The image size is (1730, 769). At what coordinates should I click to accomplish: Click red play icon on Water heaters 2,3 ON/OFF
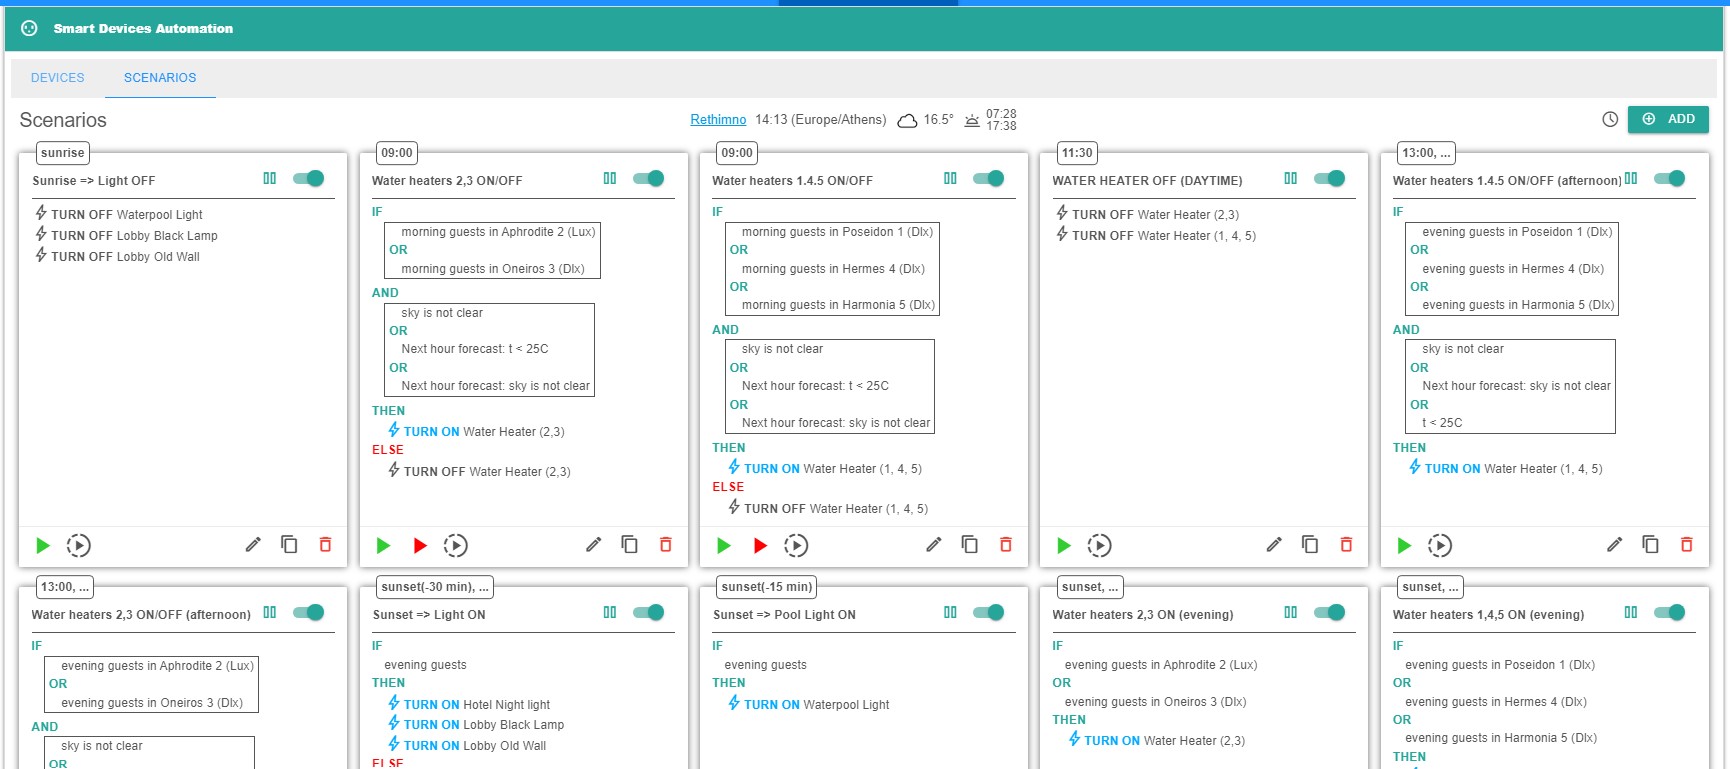click(x=420, y=545)
